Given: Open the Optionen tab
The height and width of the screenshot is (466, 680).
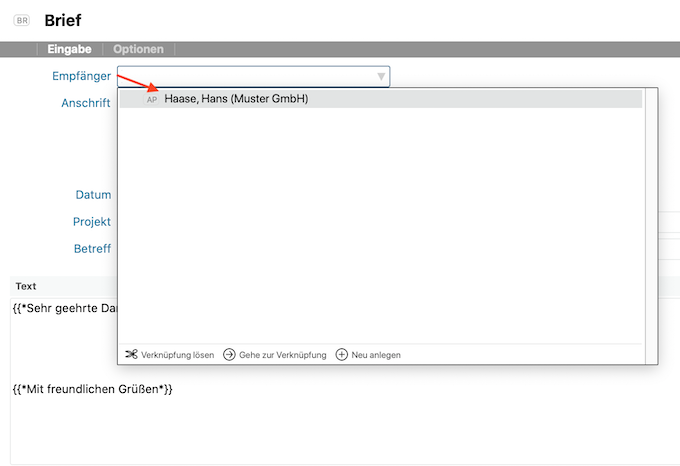Looking at the screenshot, I should (139, 49).
